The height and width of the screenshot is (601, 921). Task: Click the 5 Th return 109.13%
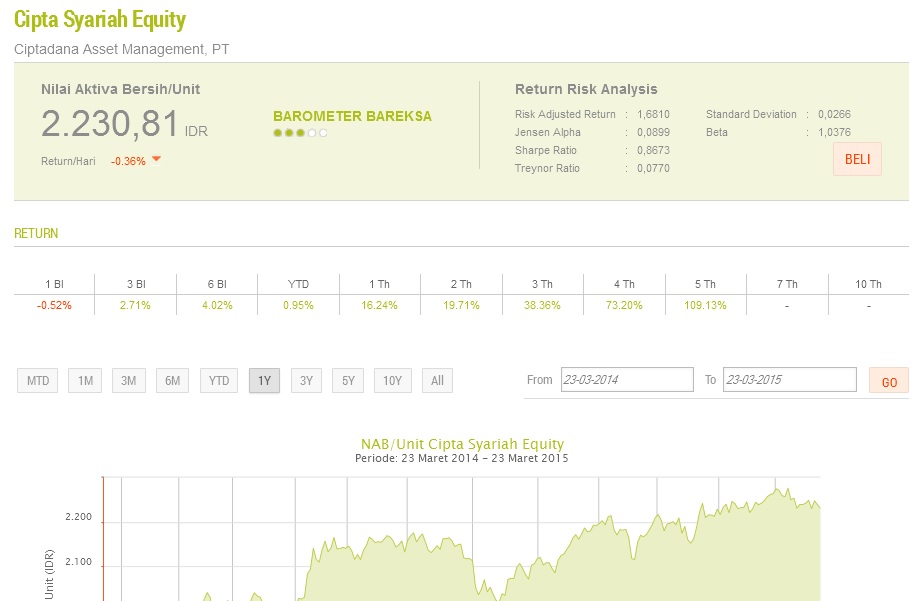pos(705,305)
